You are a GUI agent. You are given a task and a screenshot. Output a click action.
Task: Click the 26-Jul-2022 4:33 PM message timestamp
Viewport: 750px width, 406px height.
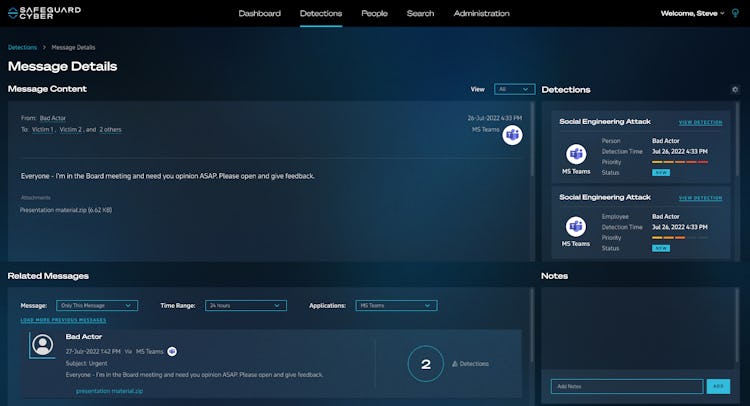click(x=495, y=118)
